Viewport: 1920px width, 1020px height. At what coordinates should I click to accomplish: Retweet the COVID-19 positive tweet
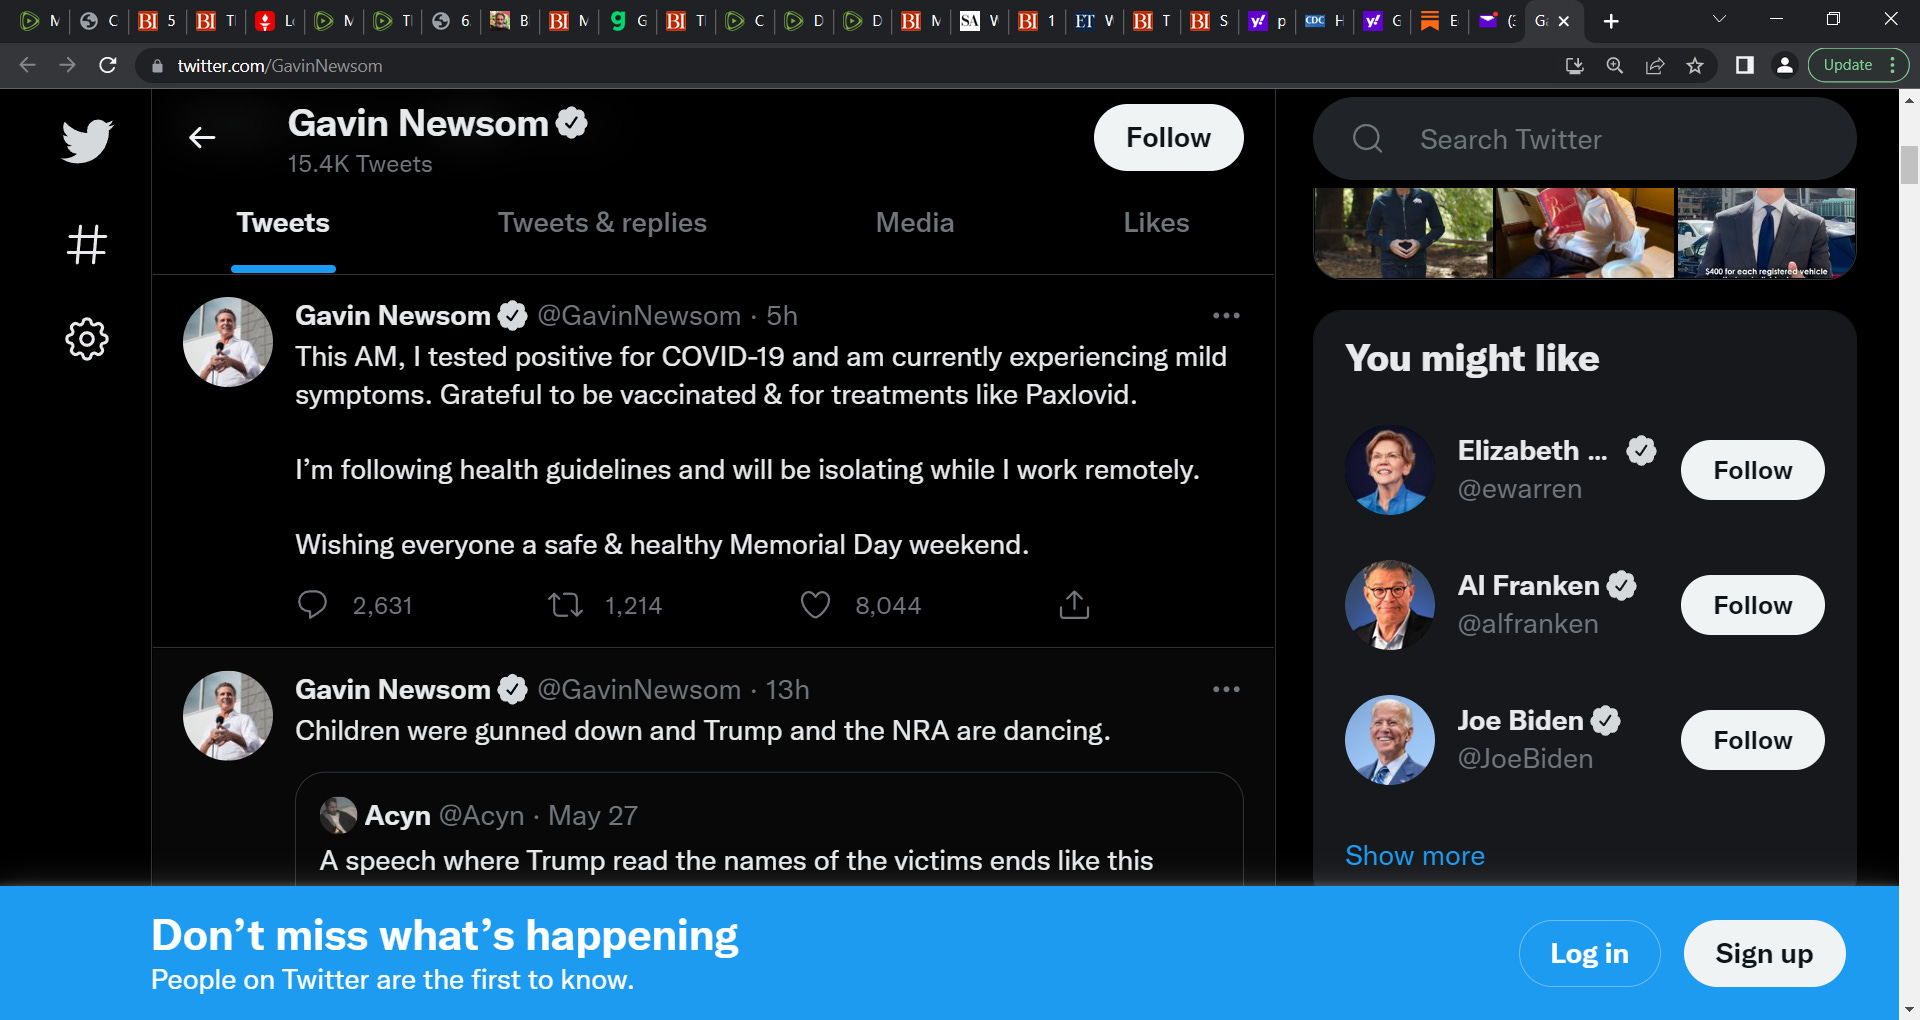[566, 605]
